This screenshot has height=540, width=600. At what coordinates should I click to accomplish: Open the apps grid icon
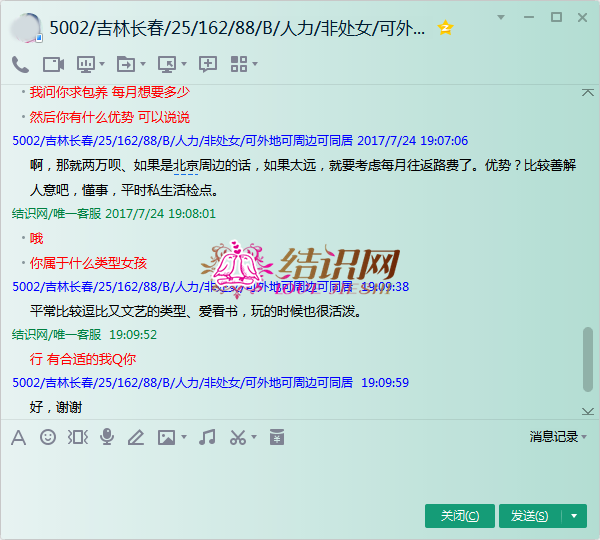239,64
